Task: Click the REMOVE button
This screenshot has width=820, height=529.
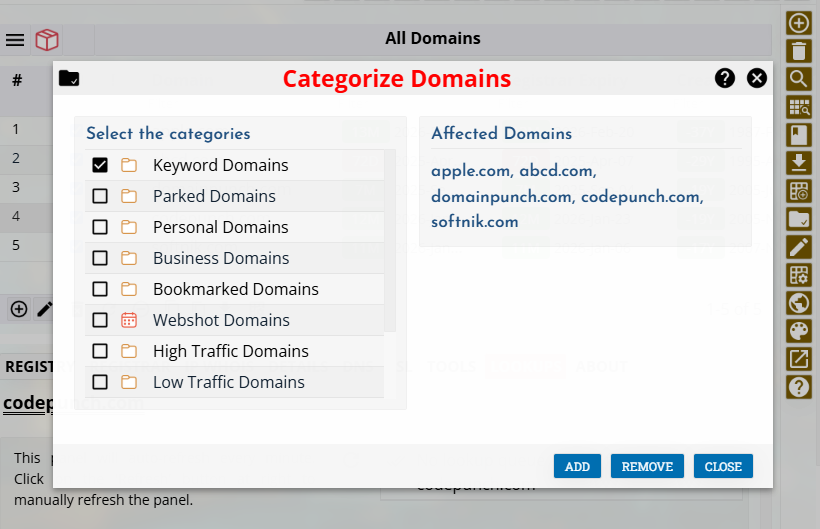Action: [x=647, y=466]
